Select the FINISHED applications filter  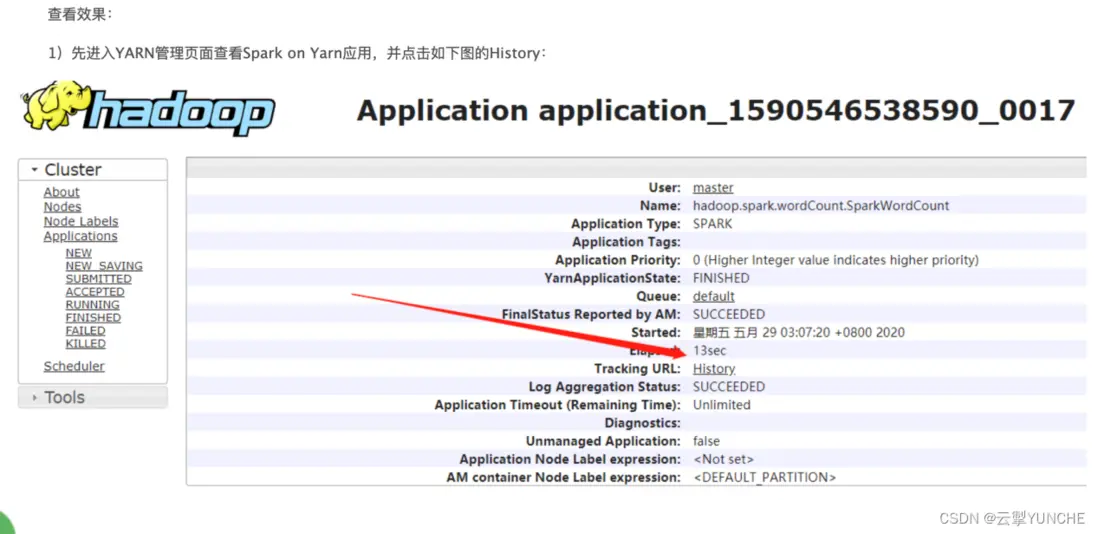coord(93,318)
